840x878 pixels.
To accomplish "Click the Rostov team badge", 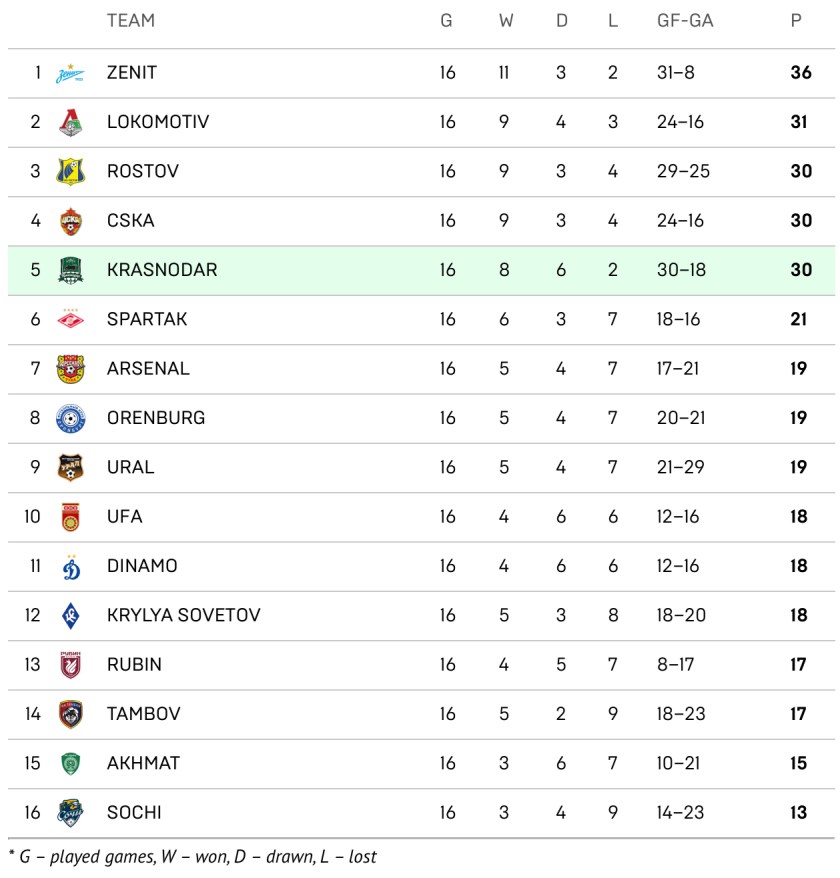I will (70, 171).
